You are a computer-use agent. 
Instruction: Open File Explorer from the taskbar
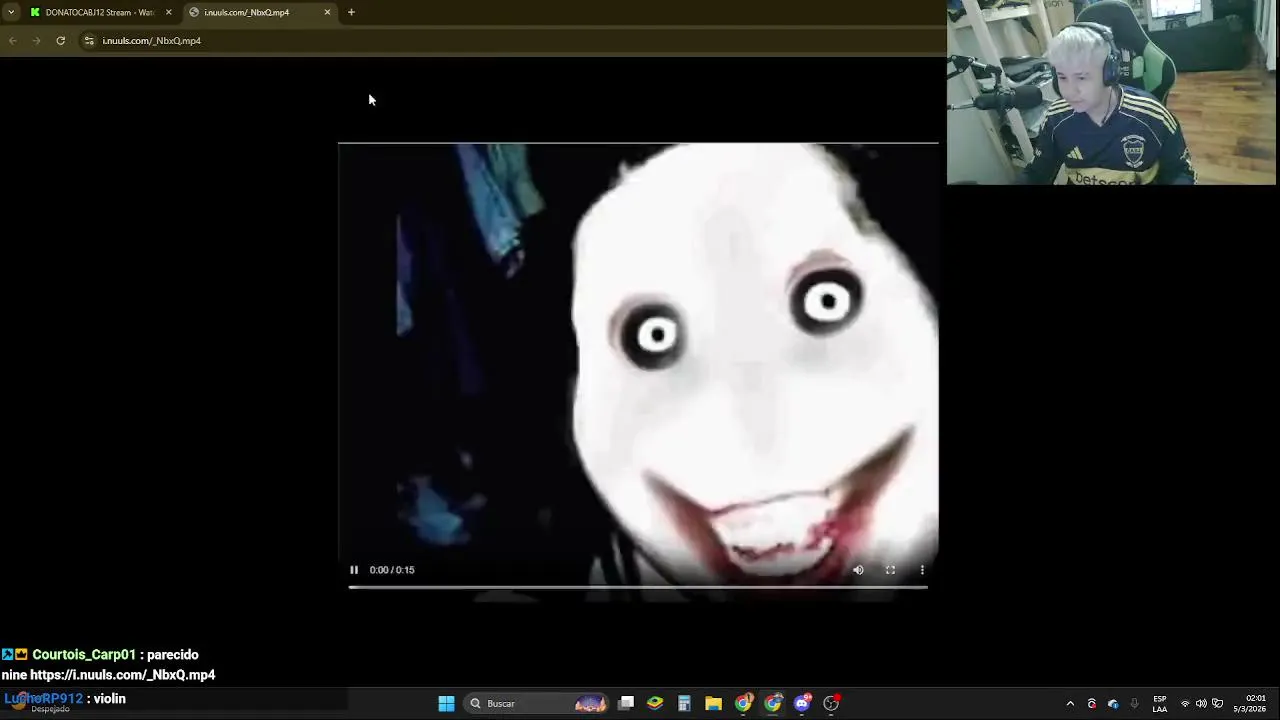click(713, 704)
